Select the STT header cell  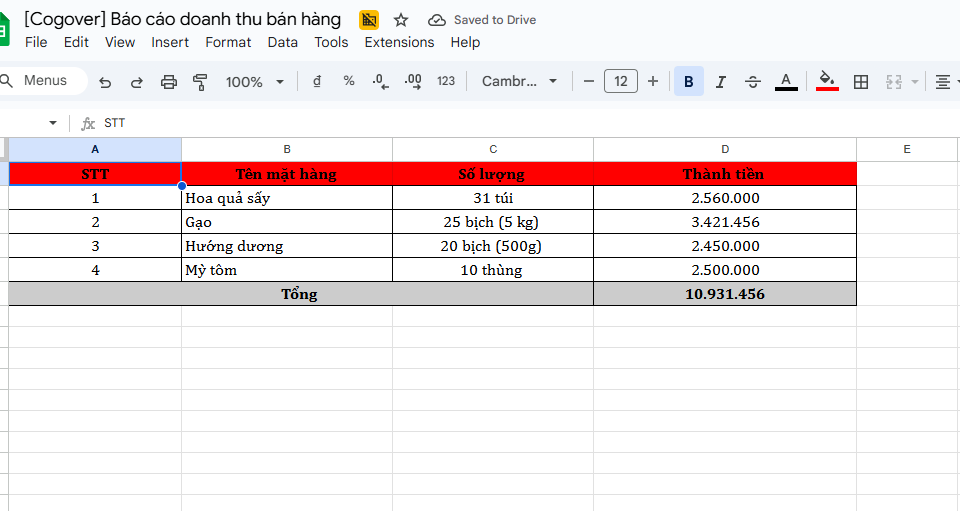95,174
